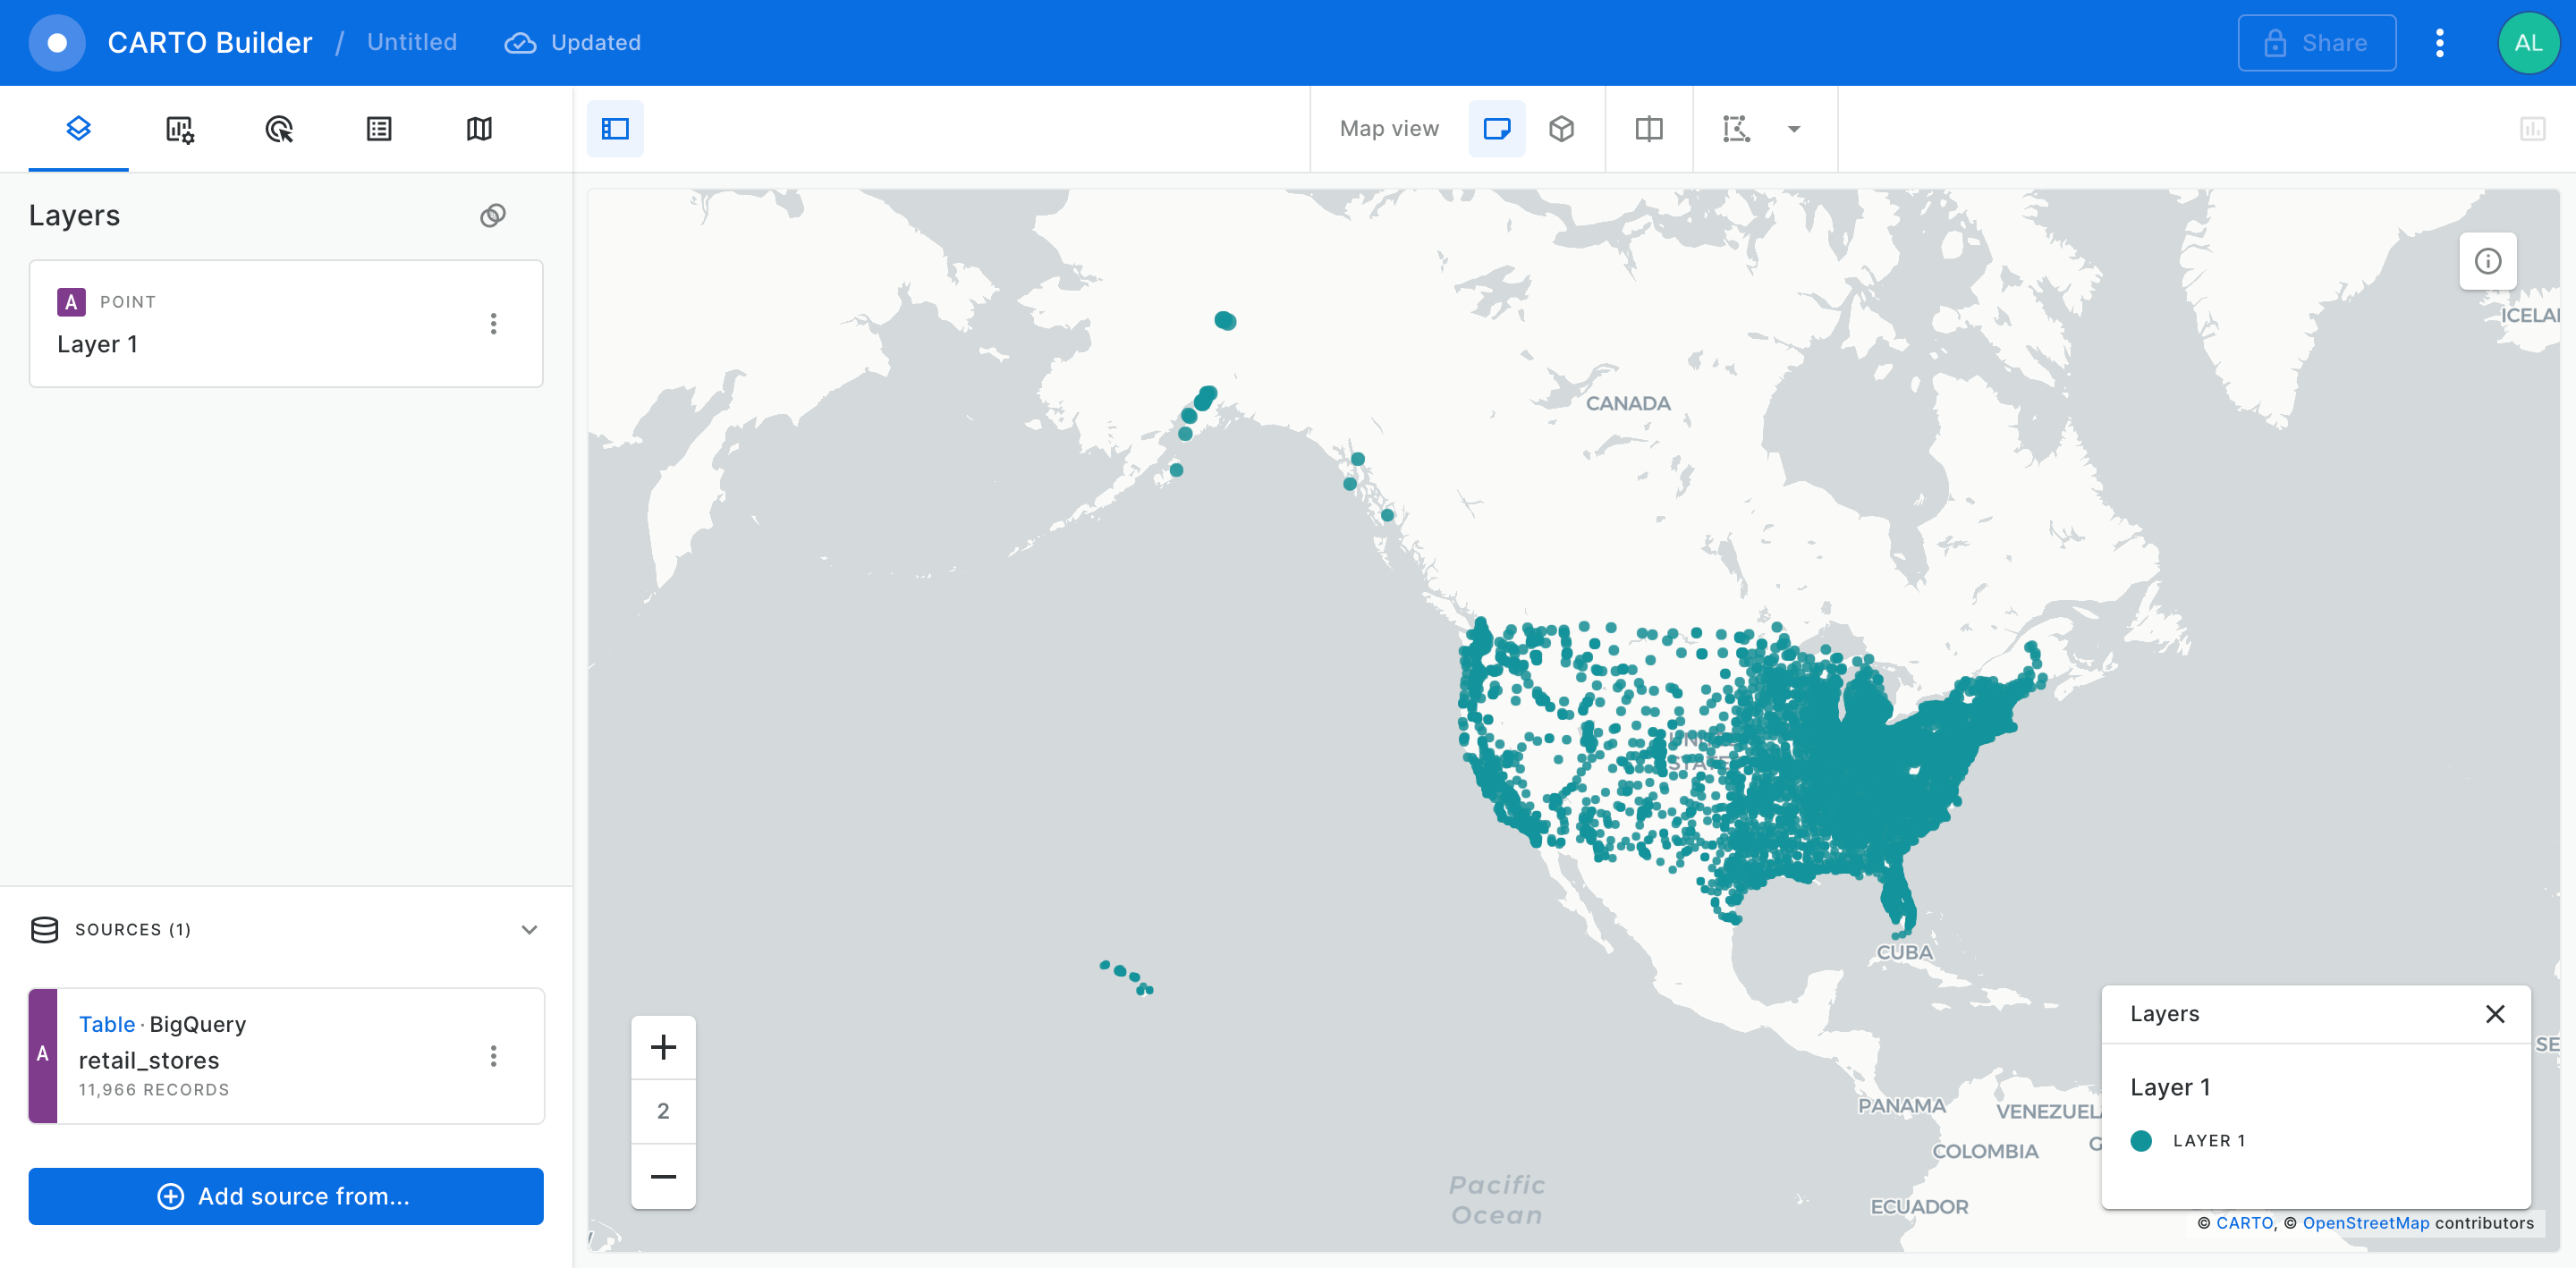This screenshot has width=2576, height=1268.
Task: Rename the Untitled map title
Action: click(x=412, y=42)
